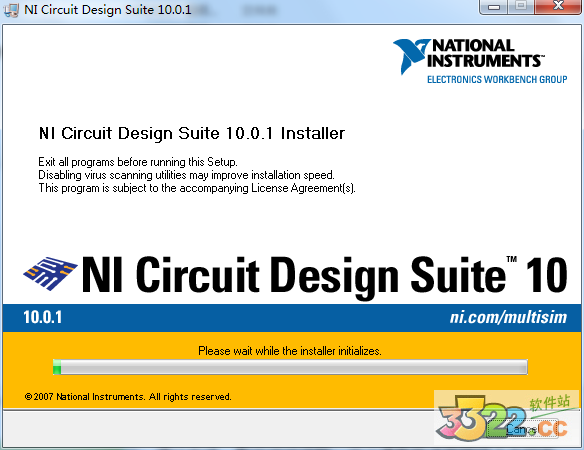
Task: Minimize the installer window
Action: [x=494, y=7]
